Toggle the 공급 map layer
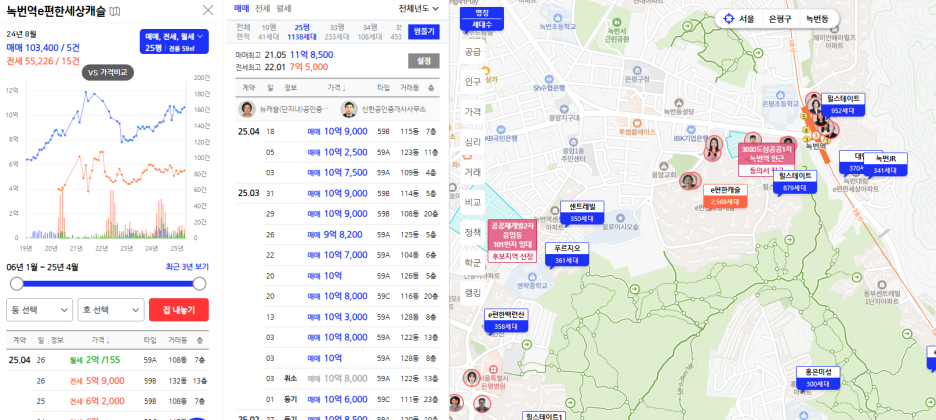The image size is (936, 420). point(473,52)
